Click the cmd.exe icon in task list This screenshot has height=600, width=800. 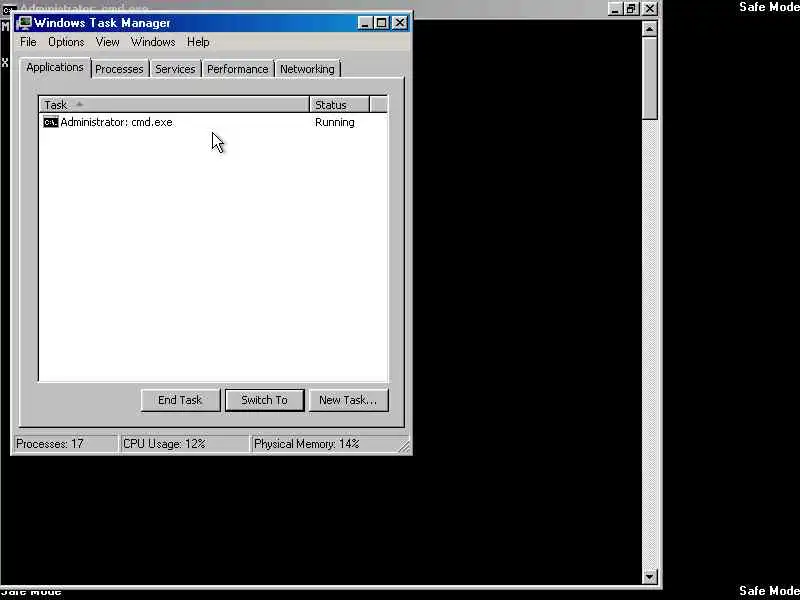coord(51,122)
